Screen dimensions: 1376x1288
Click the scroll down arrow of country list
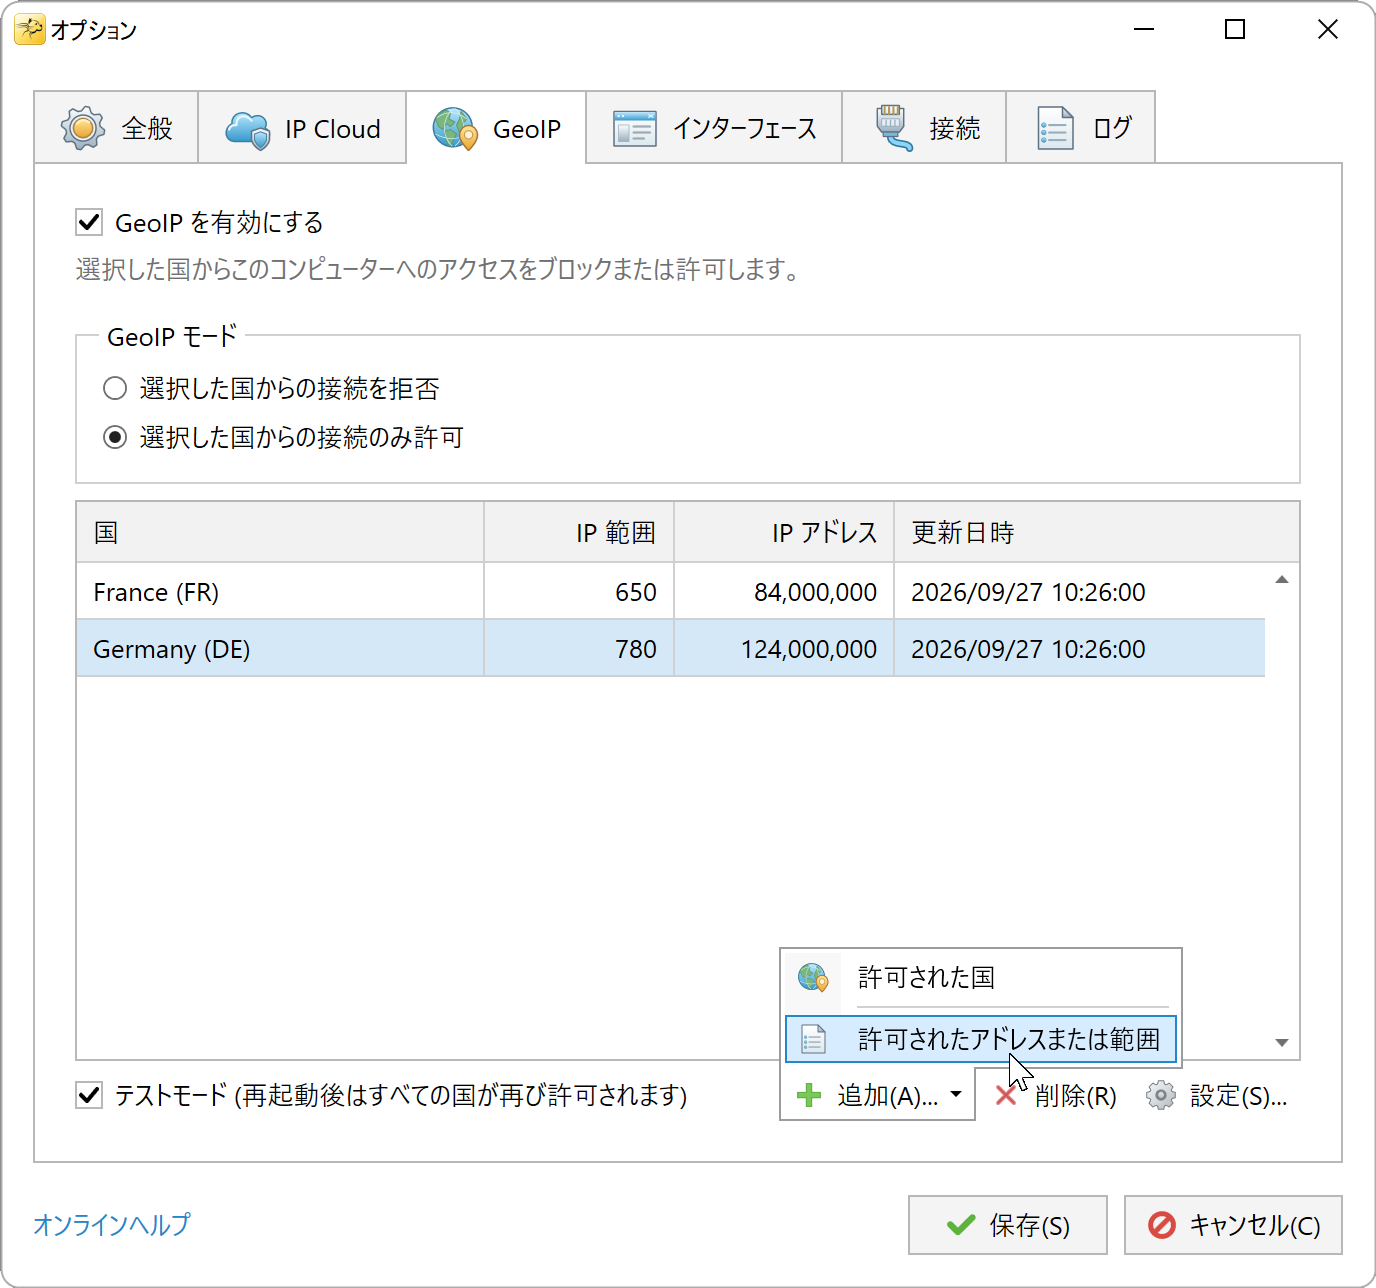tap(1282, 1043)
